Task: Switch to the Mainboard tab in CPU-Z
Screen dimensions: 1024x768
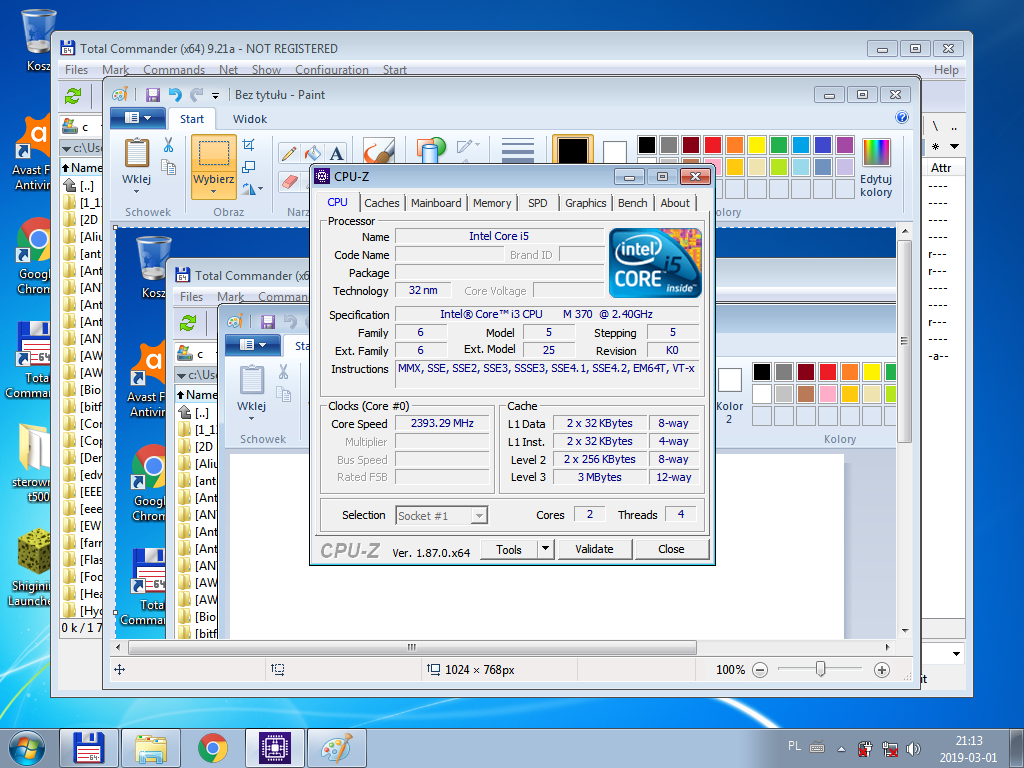Action: (436, 203)
